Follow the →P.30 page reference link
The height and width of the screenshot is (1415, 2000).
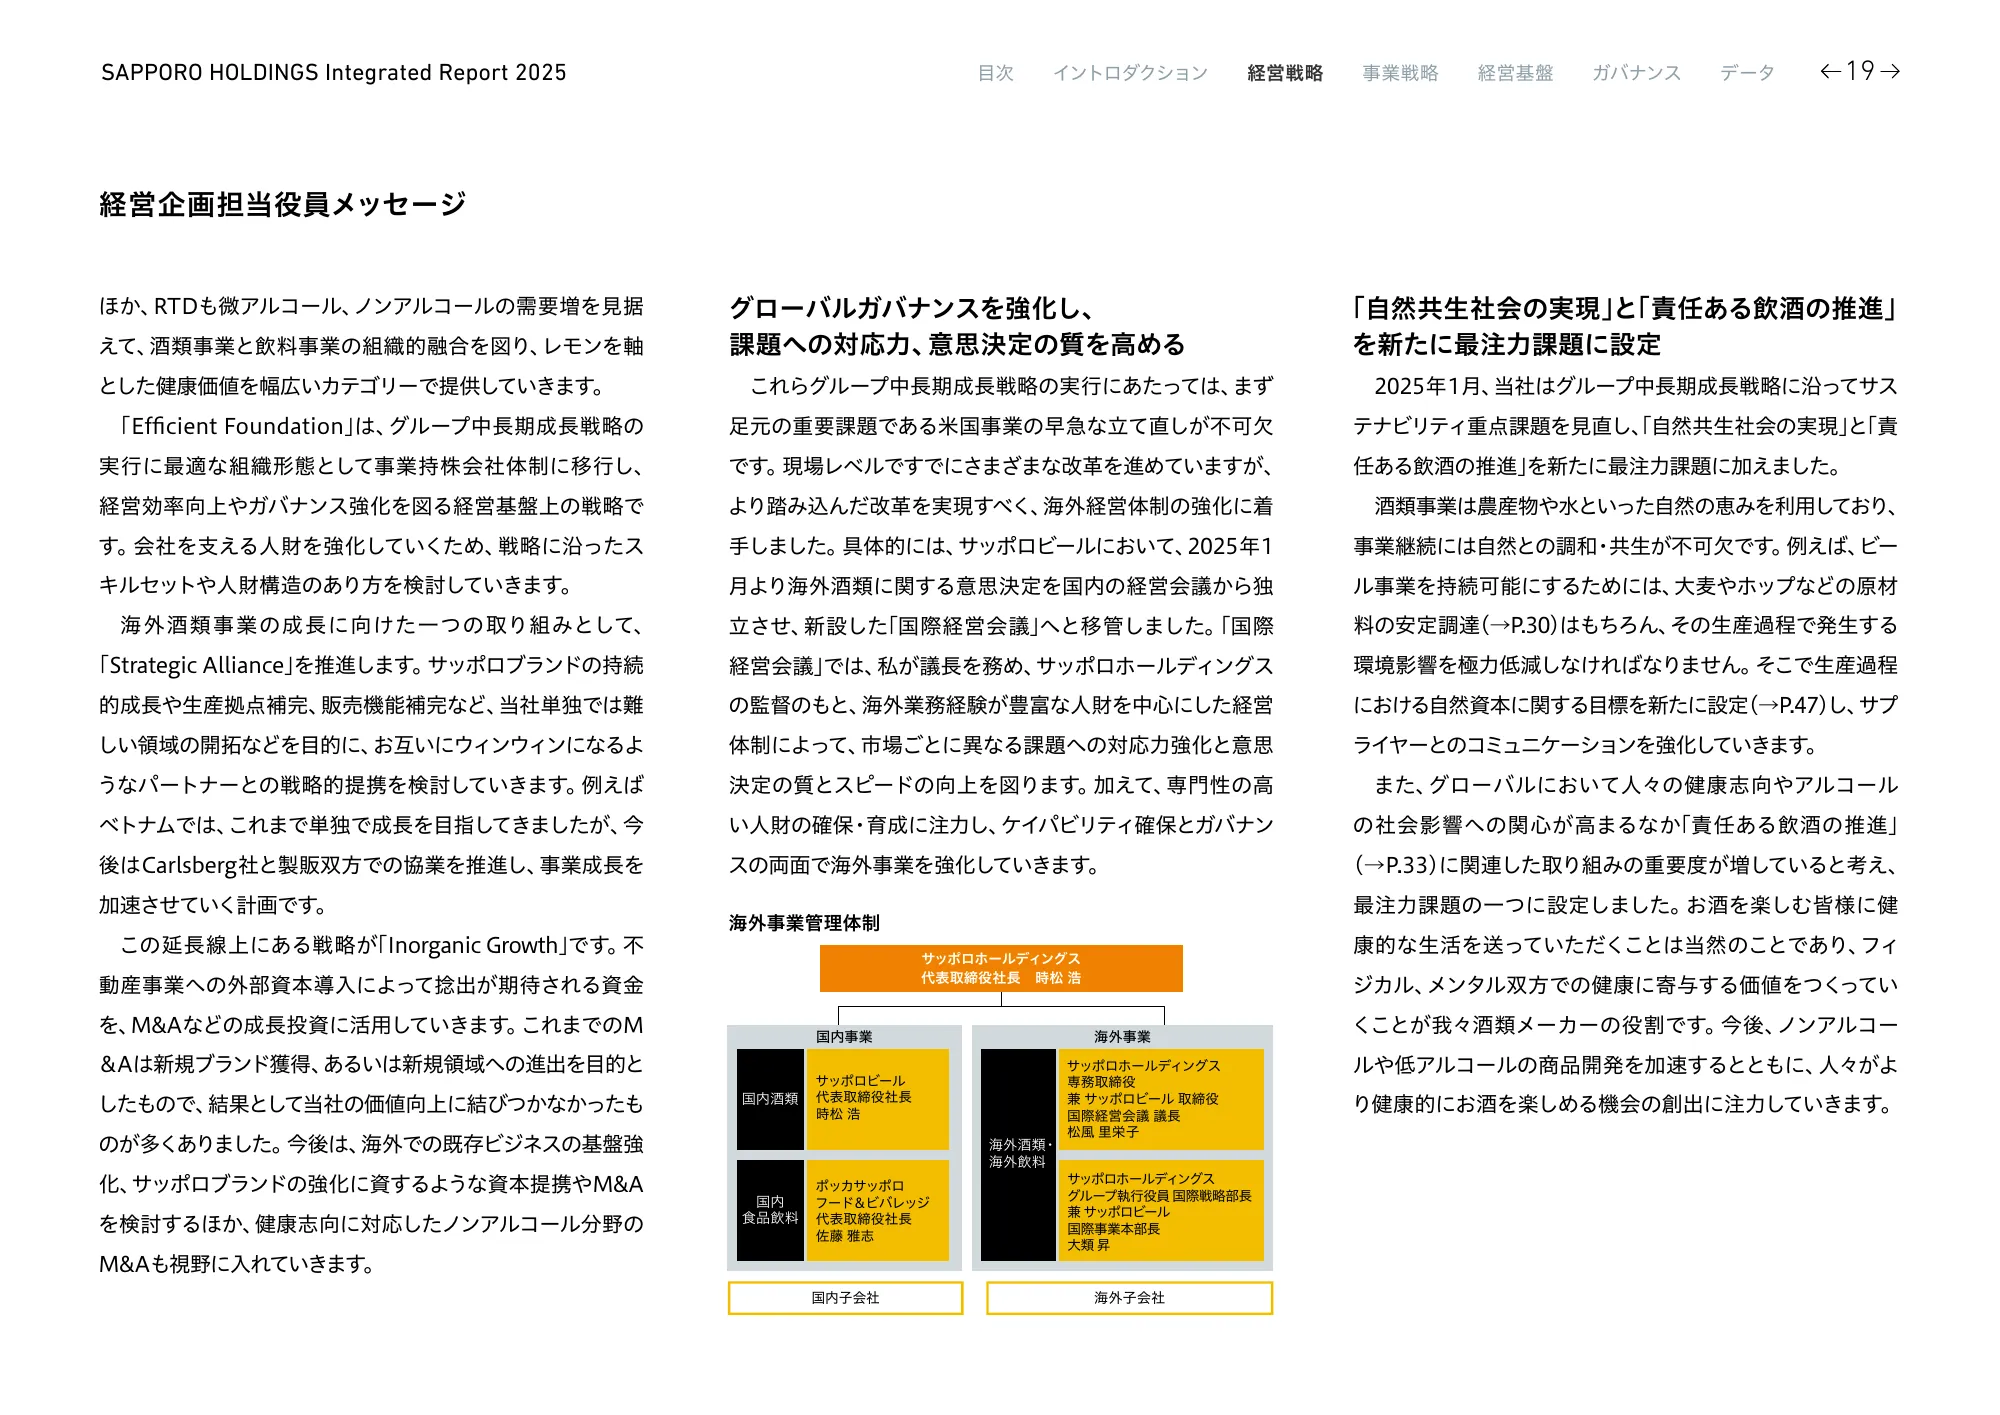click(x=1519, y=626)
